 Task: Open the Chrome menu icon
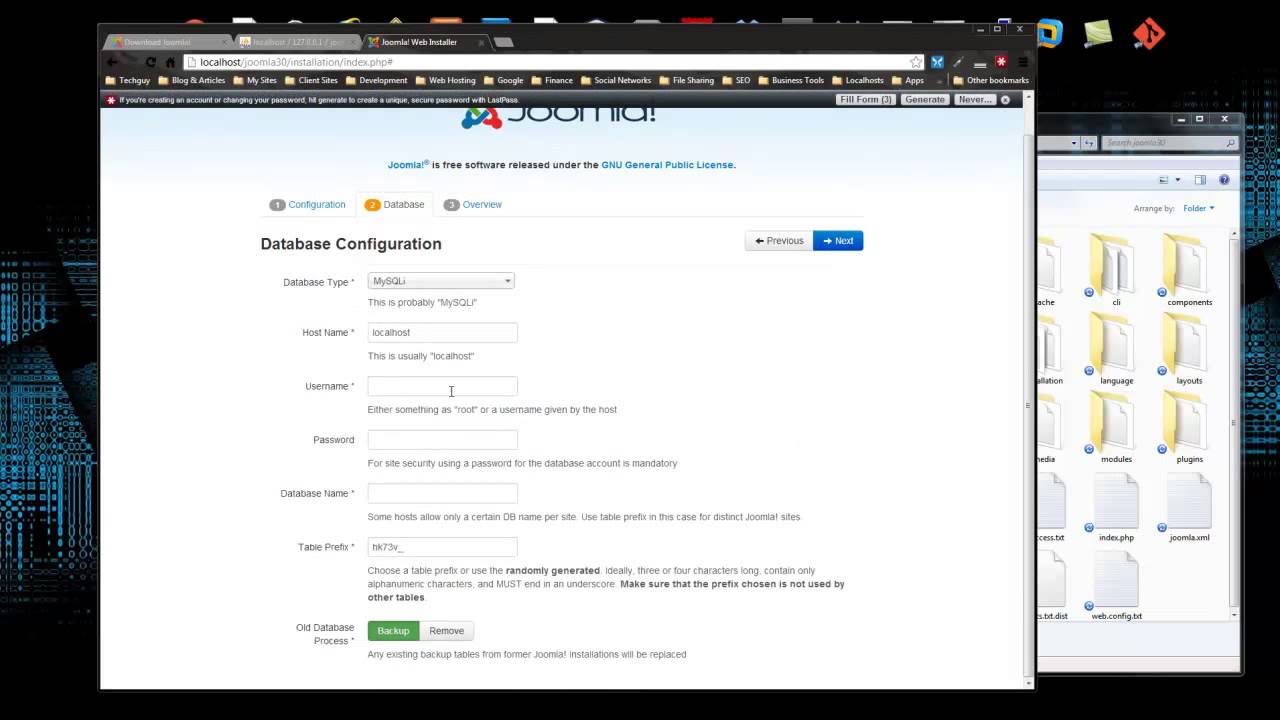[1022, 62]
